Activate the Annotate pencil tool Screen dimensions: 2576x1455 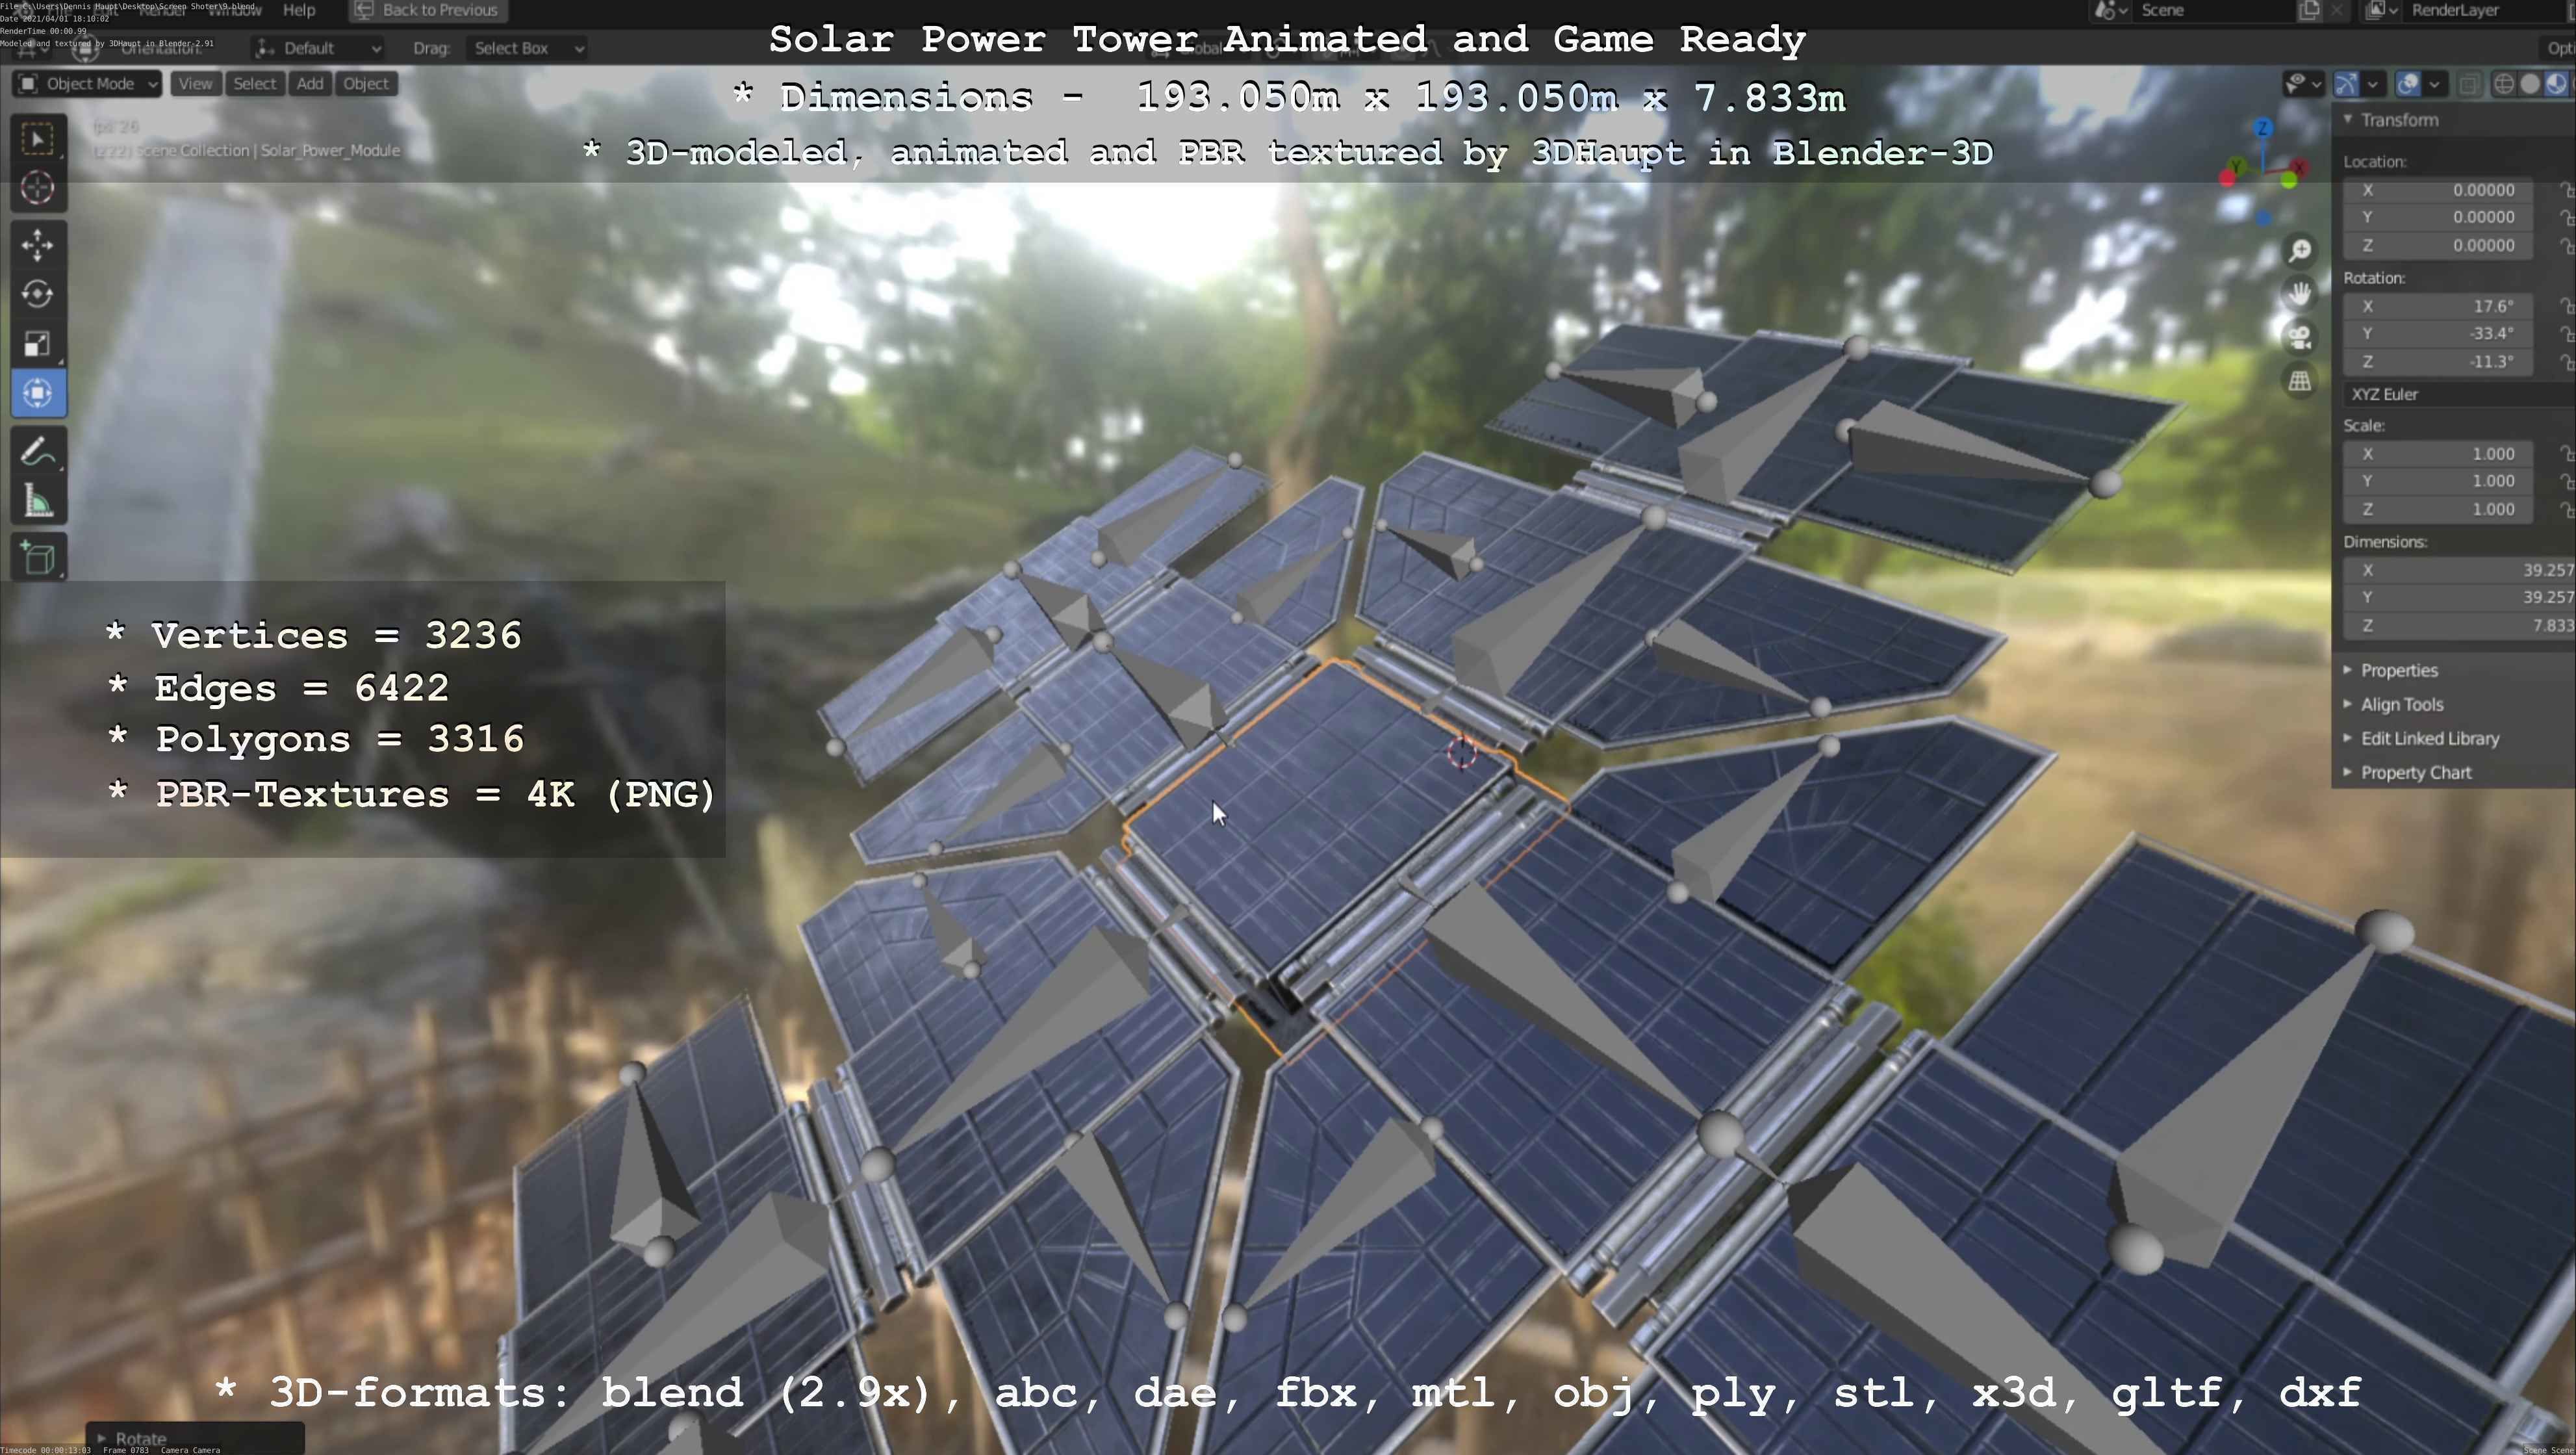point(38,452)
